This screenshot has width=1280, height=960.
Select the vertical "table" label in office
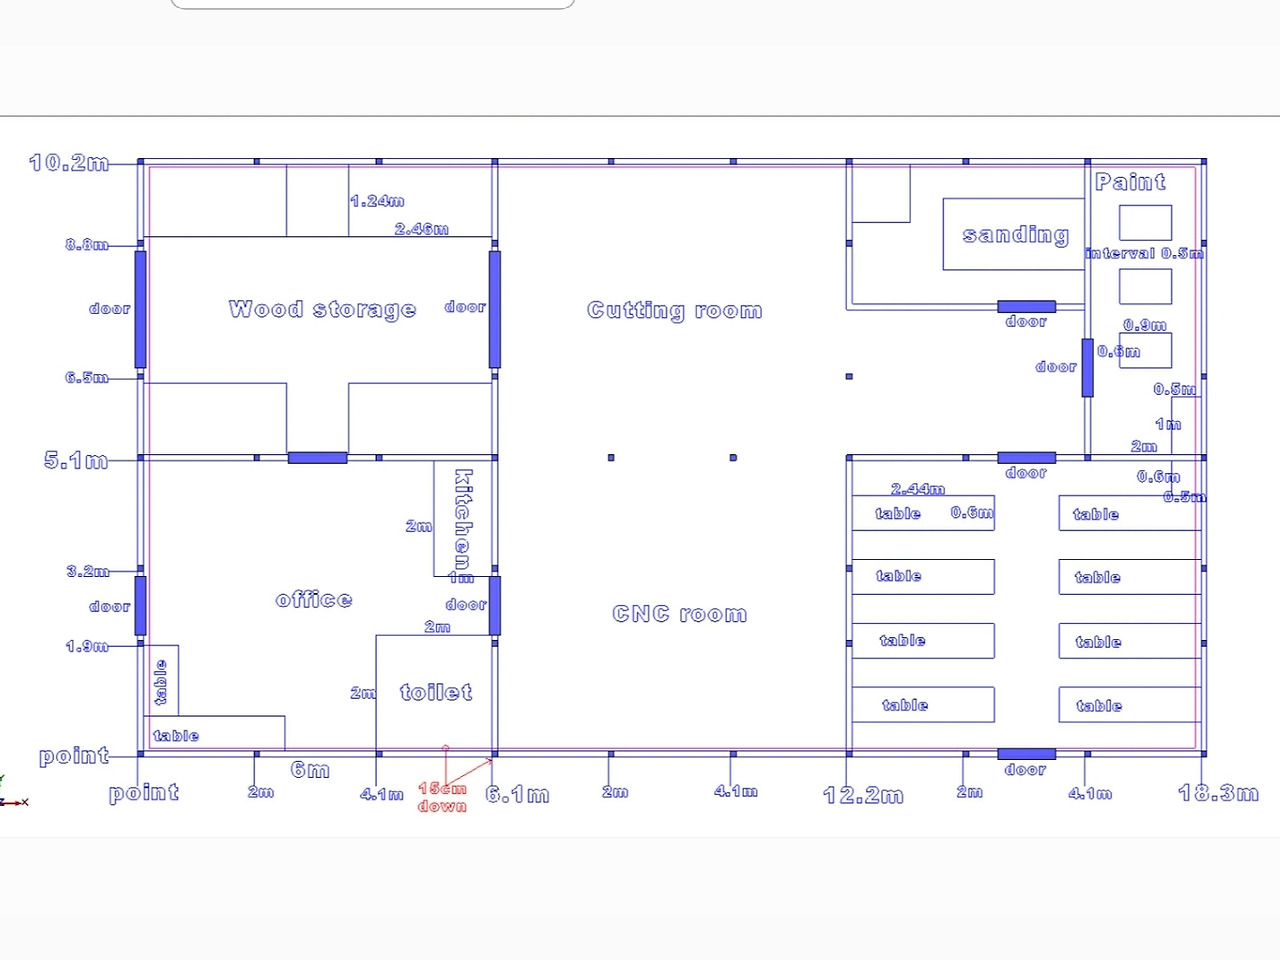161,682
